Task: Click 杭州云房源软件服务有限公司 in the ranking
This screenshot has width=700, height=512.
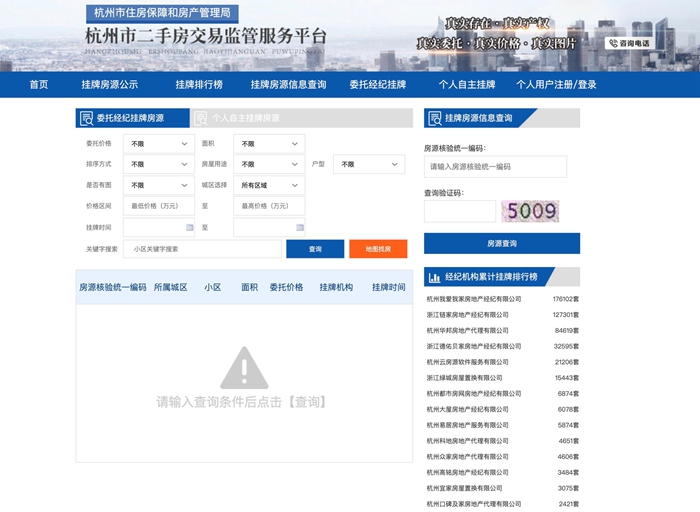Action: [x=467, y=362]
